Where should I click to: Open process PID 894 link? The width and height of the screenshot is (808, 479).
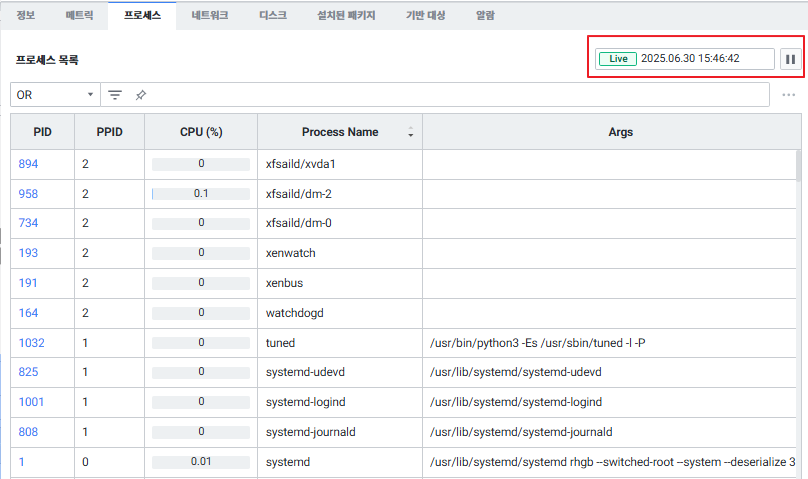point(28,163)
